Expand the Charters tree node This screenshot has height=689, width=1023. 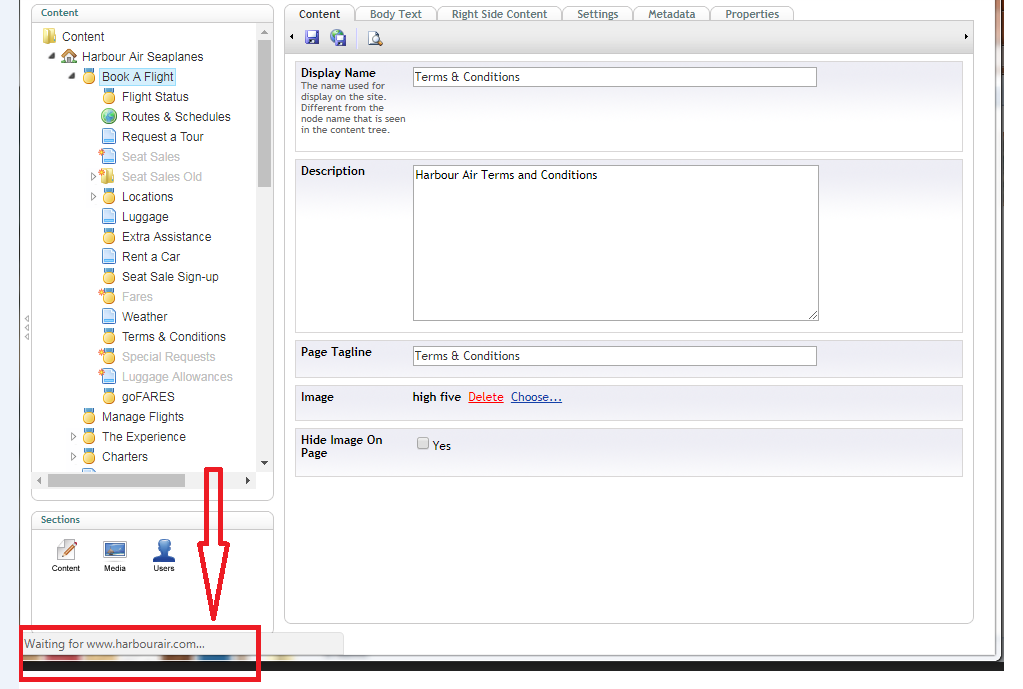tap(74, 457)
